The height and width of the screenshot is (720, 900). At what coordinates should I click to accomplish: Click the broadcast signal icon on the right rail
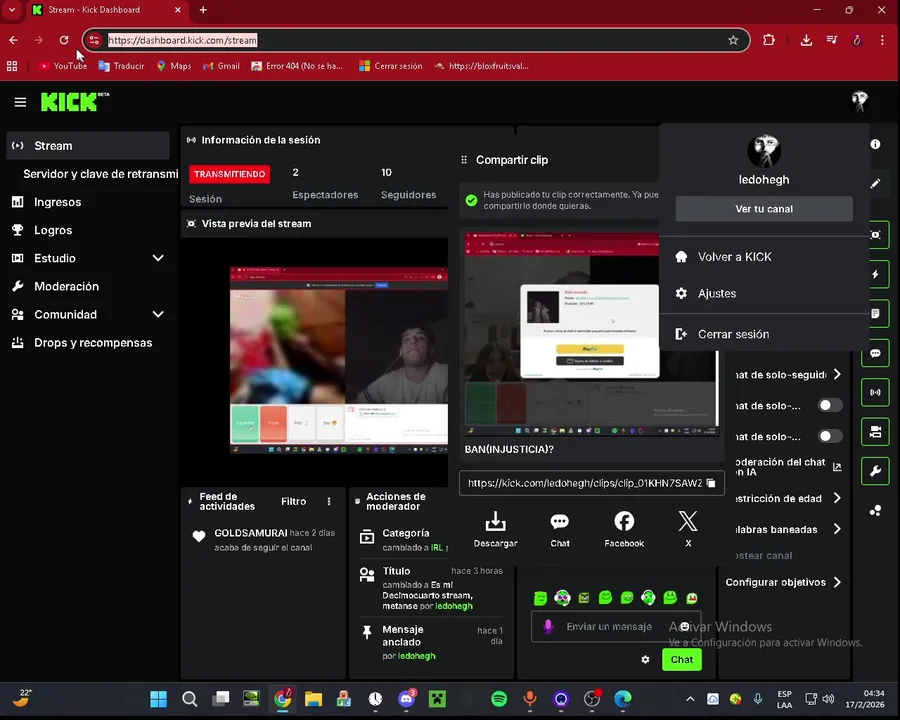[x=875, y=393]
